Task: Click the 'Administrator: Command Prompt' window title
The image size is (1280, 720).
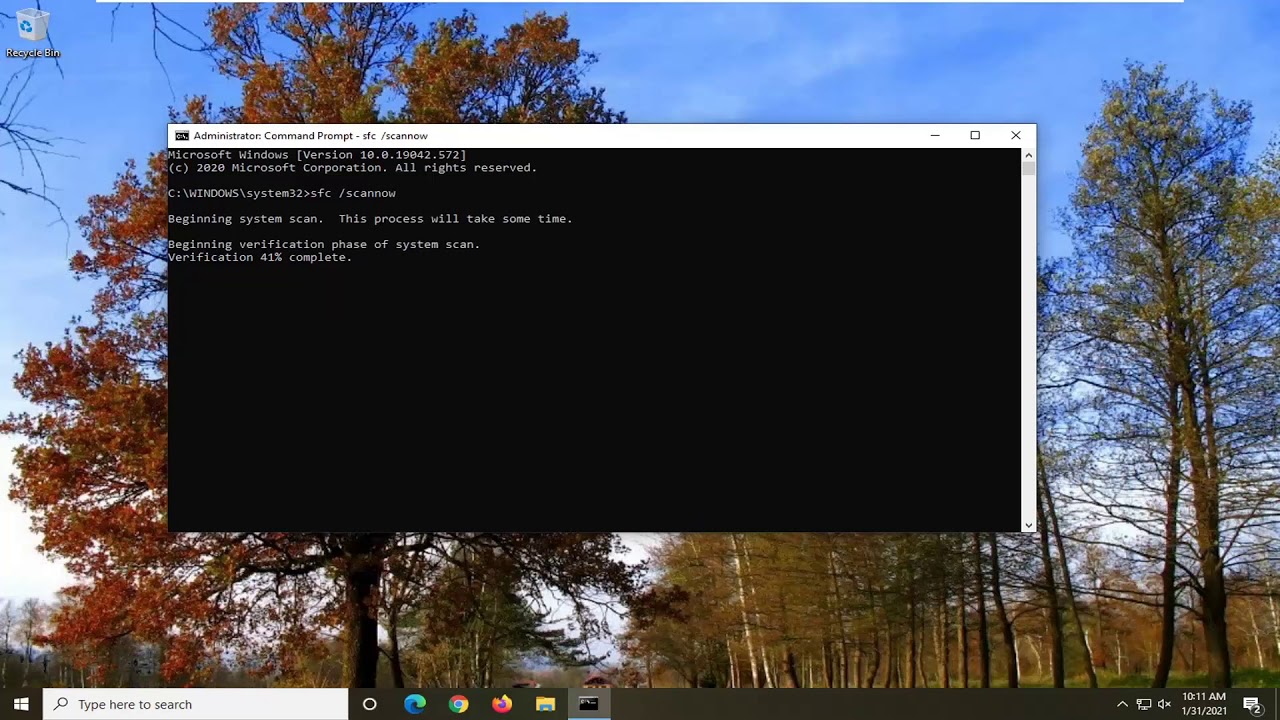Action: (311, 136)
